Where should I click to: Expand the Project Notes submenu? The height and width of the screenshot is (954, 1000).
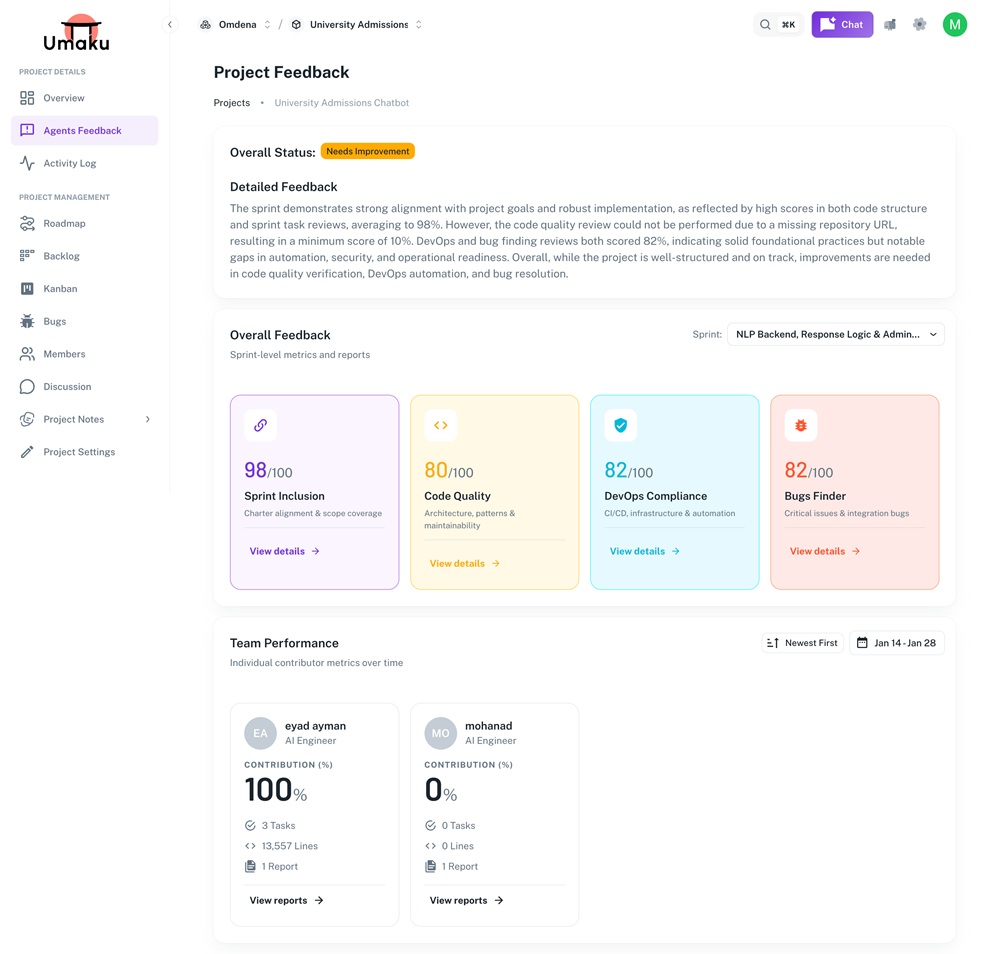tap(148, 420)
